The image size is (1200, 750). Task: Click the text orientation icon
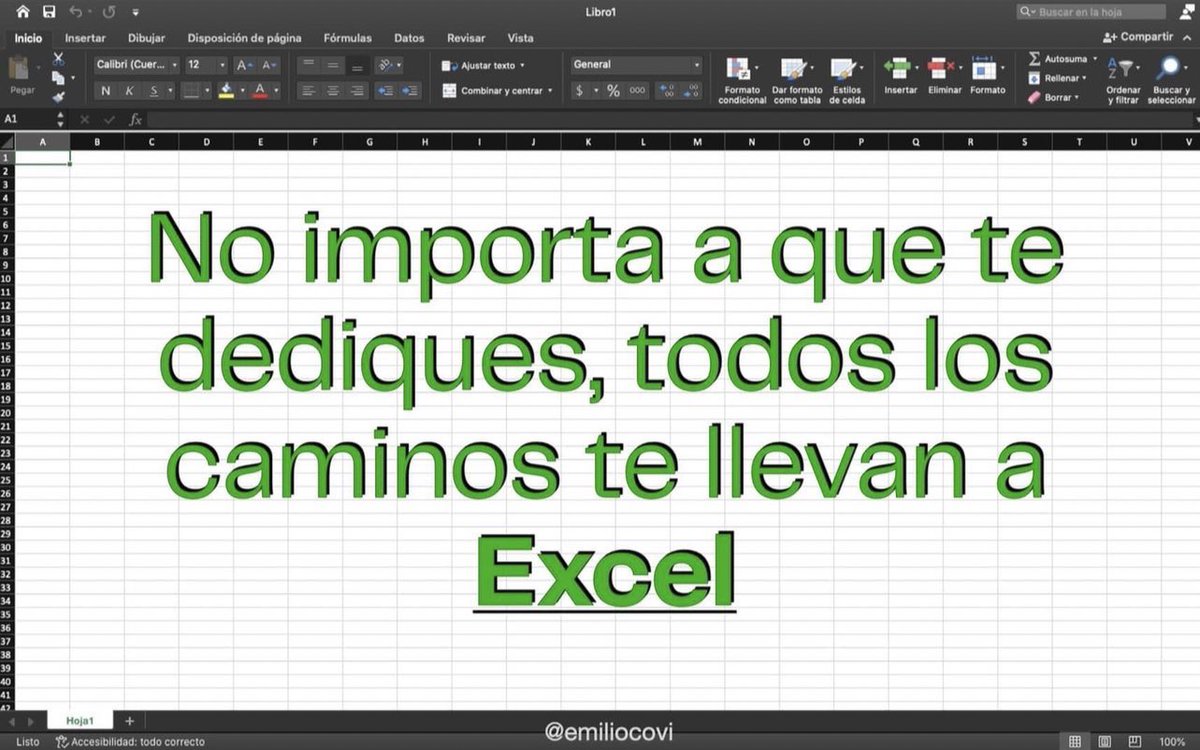[x=388, y=64]
